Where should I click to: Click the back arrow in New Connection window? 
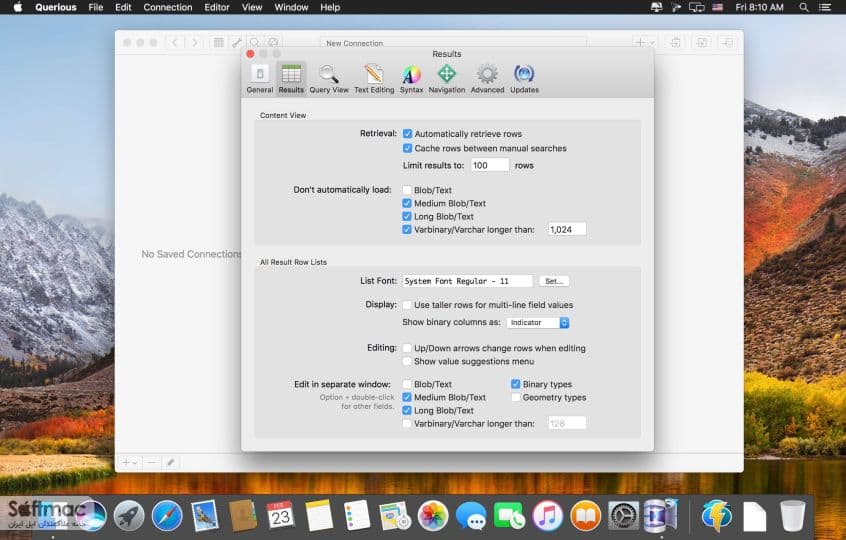[x=174, y=42]
